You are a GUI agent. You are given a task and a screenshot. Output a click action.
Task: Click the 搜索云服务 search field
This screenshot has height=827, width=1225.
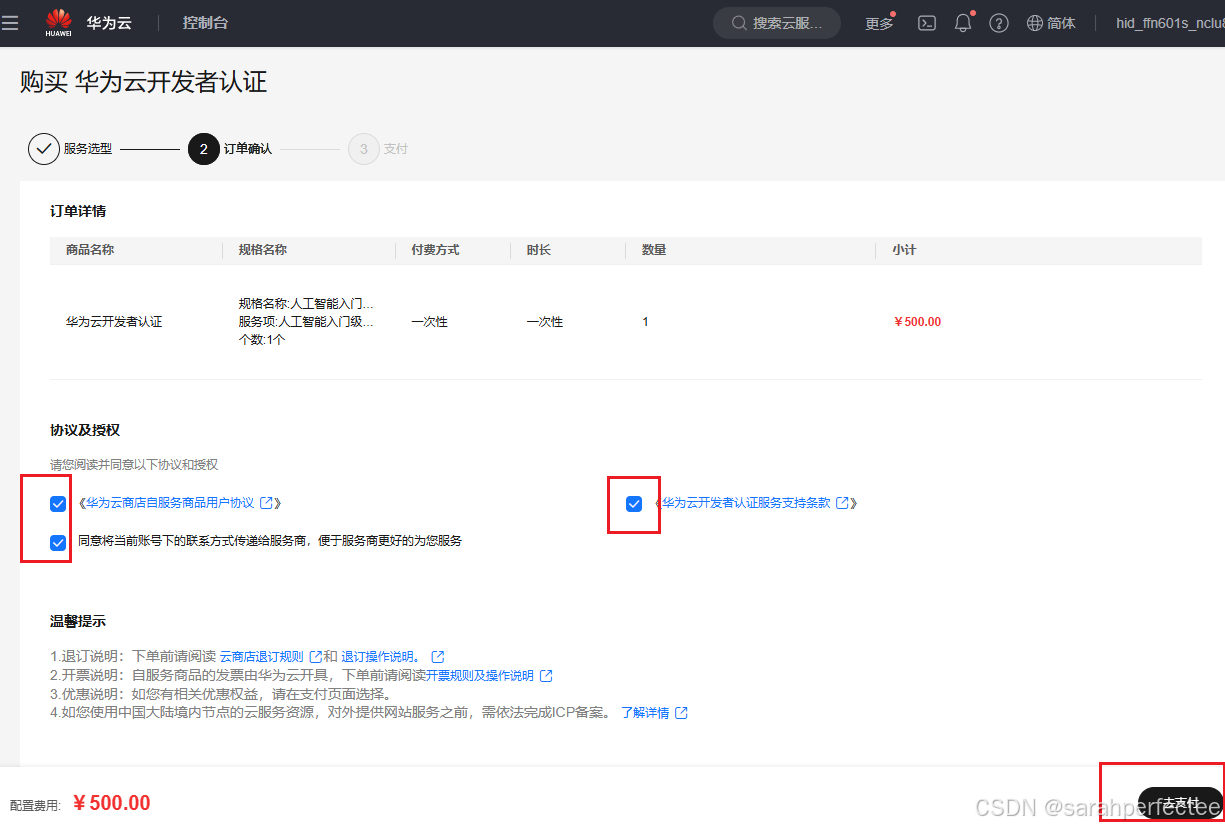[x=777, y=23]
